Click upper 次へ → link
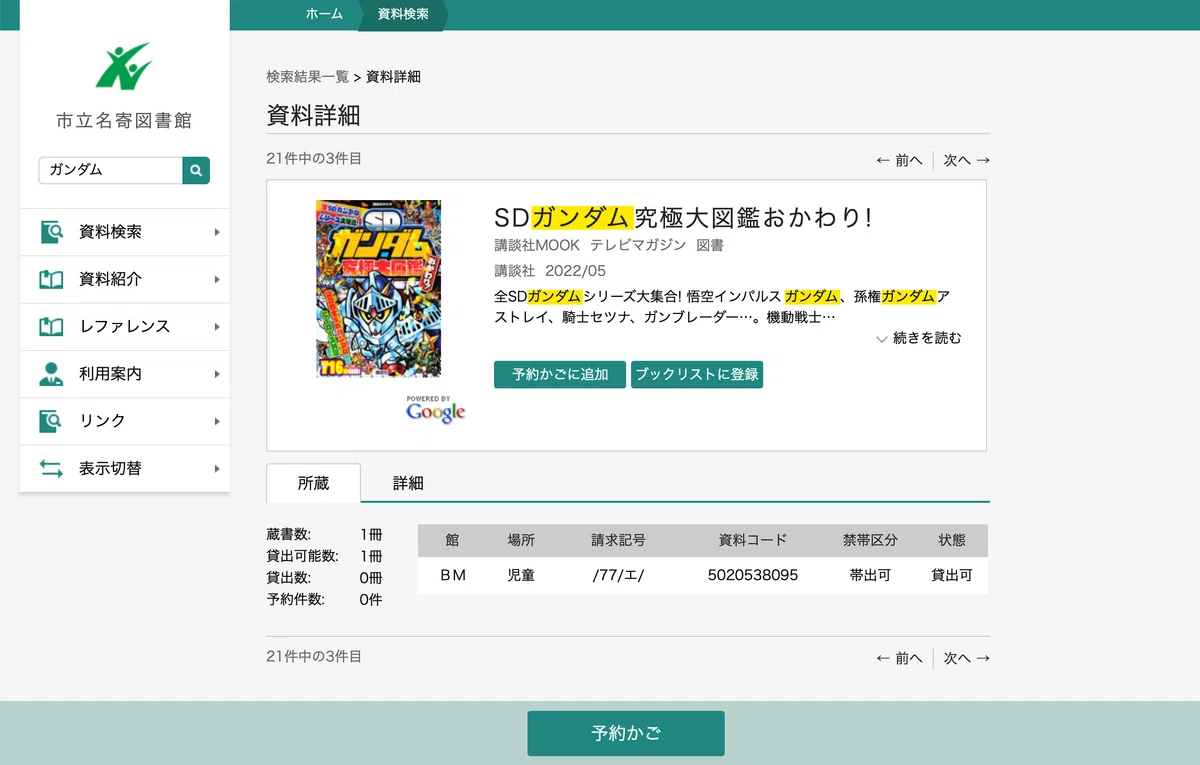Image resolution: width=1200 pixels, height=765 pixels. tap(967, 160)
